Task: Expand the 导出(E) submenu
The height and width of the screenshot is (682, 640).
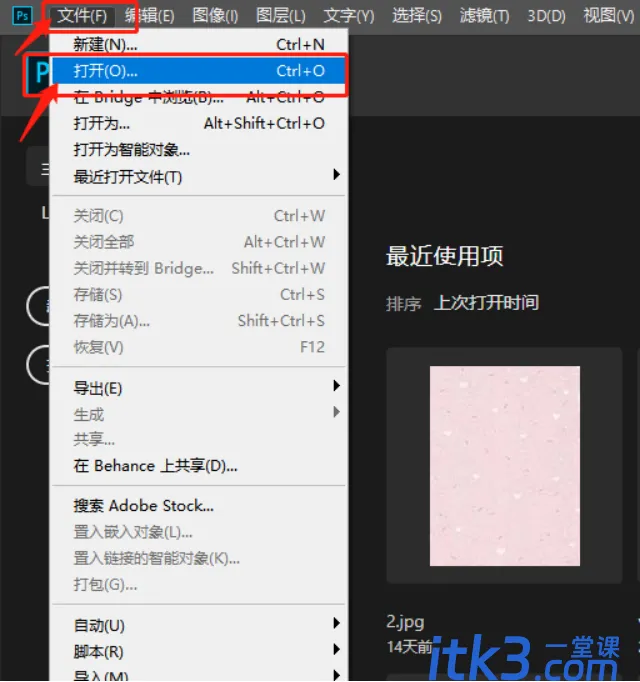Action: 199,388
